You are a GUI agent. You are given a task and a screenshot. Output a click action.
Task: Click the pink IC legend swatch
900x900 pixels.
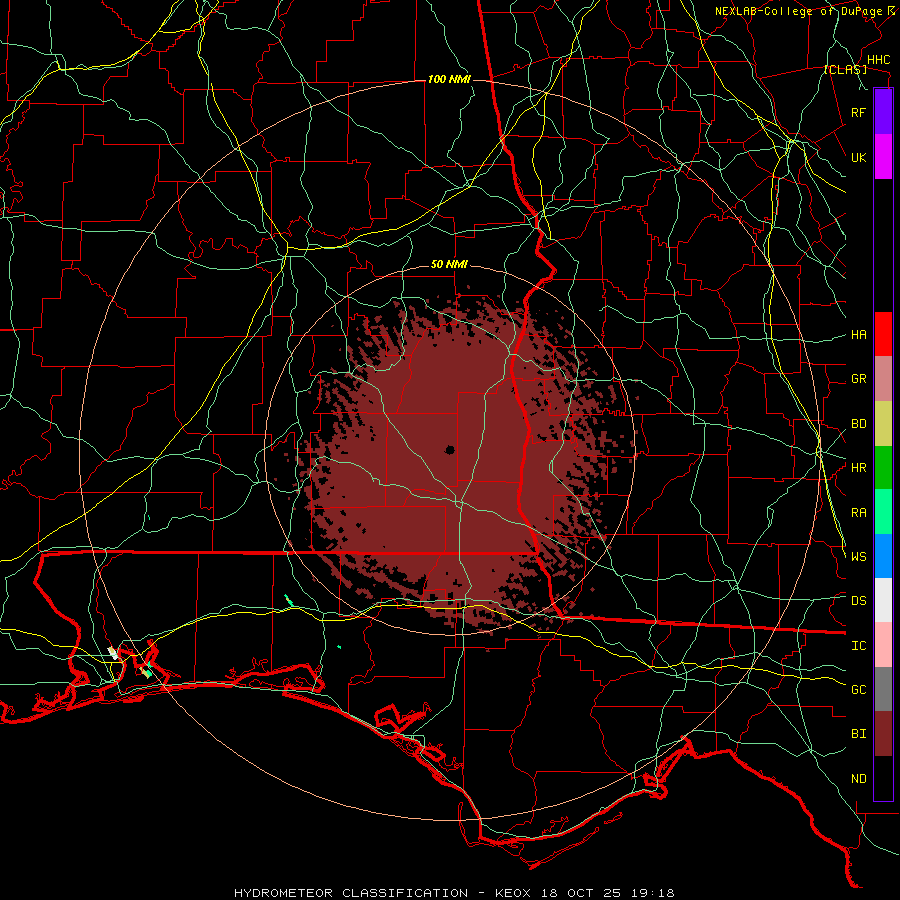click(883, 645)
